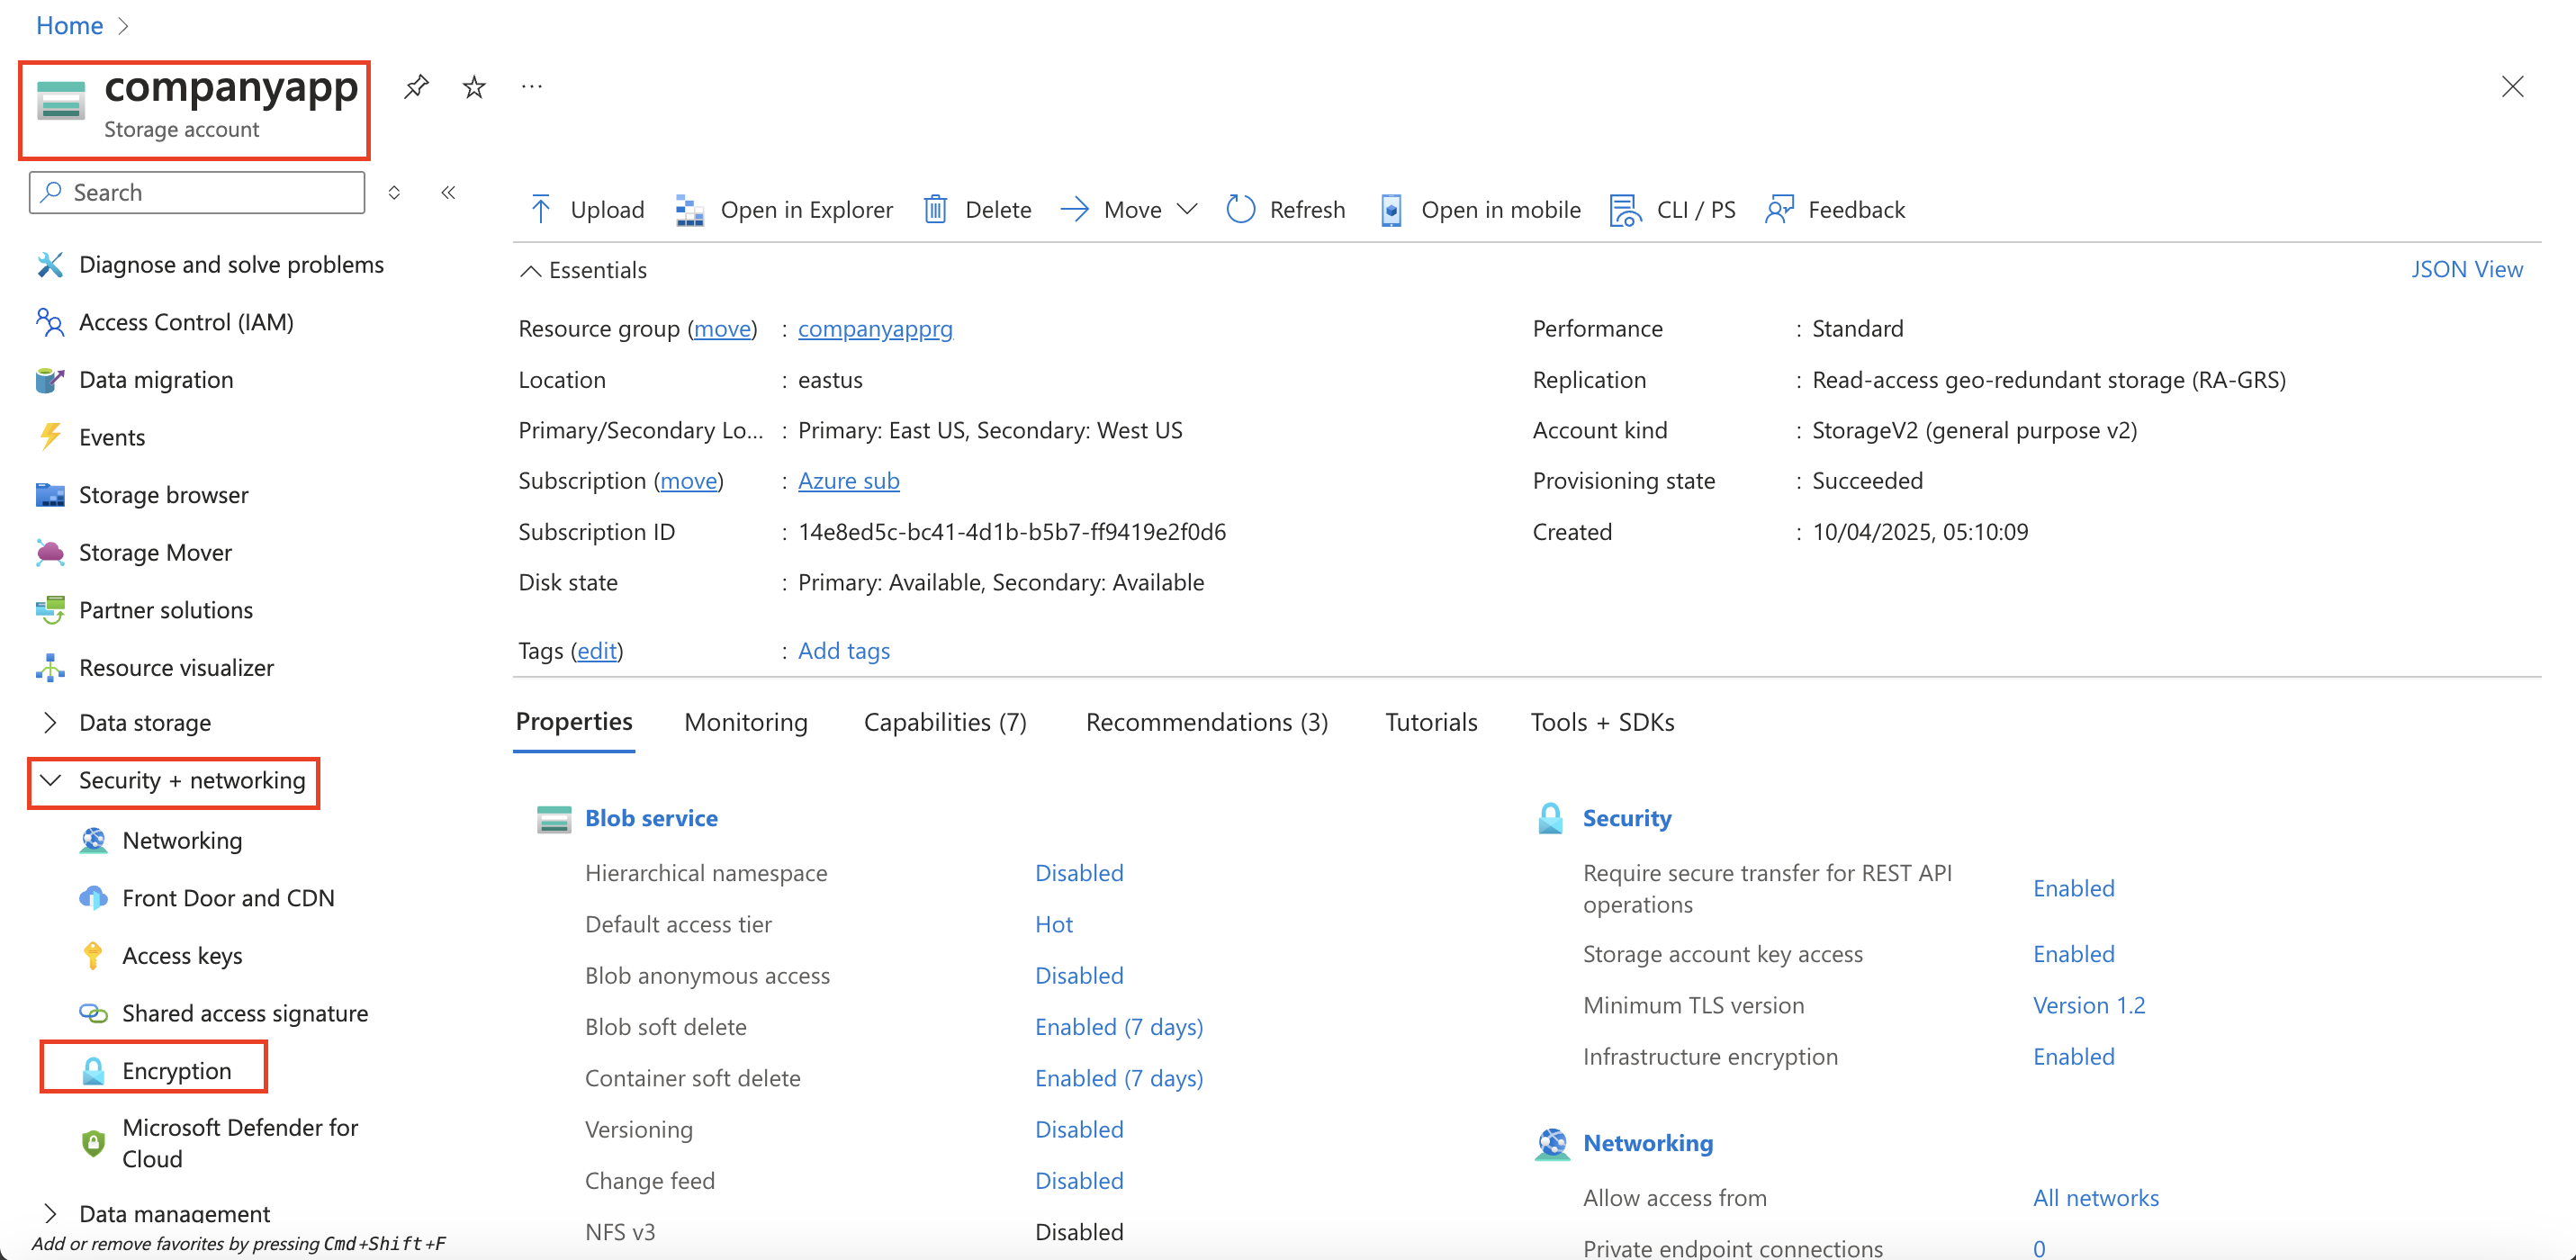Screen dimensions: 2576x1260
Task: Click Version 1.2 minimum TLS value
Action: coord(2088,1005)
